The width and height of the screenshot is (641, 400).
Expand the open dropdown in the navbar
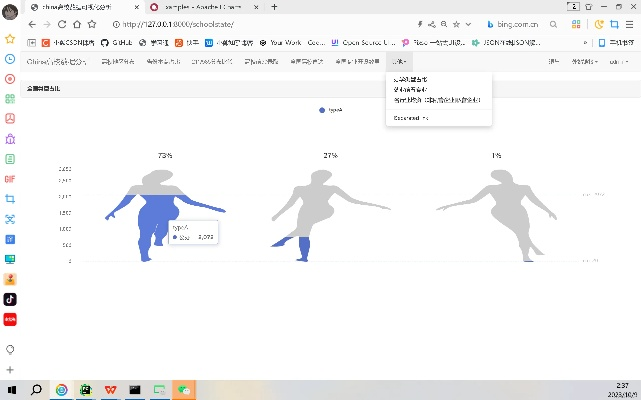(x=397, y=62)
